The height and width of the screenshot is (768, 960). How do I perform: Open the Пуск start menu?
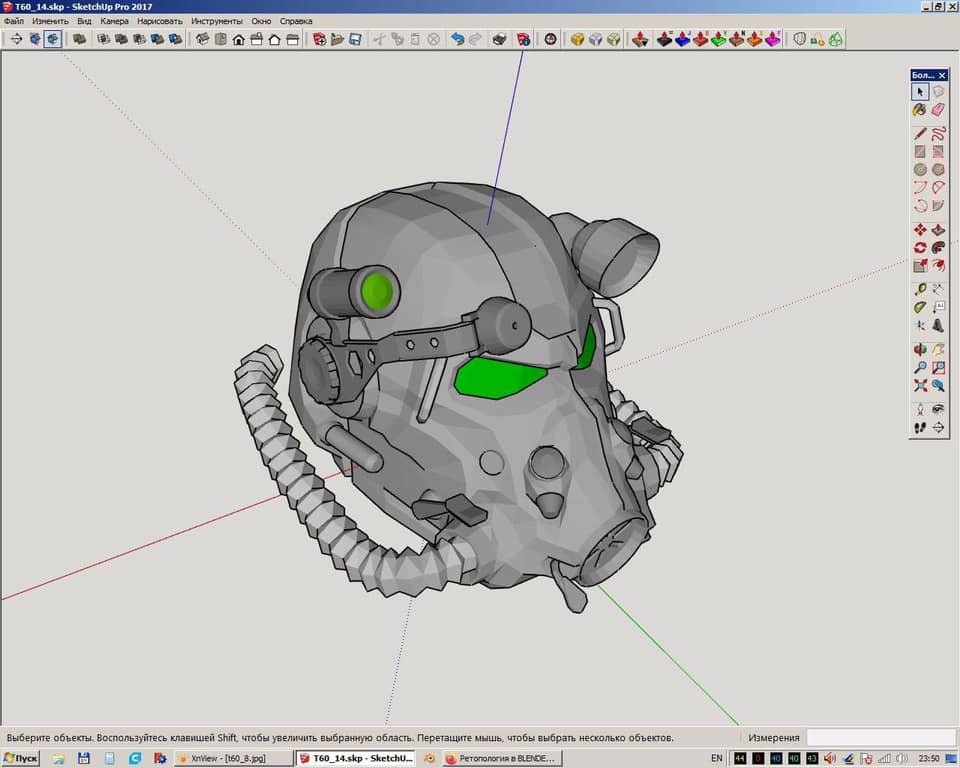[20, 758]
